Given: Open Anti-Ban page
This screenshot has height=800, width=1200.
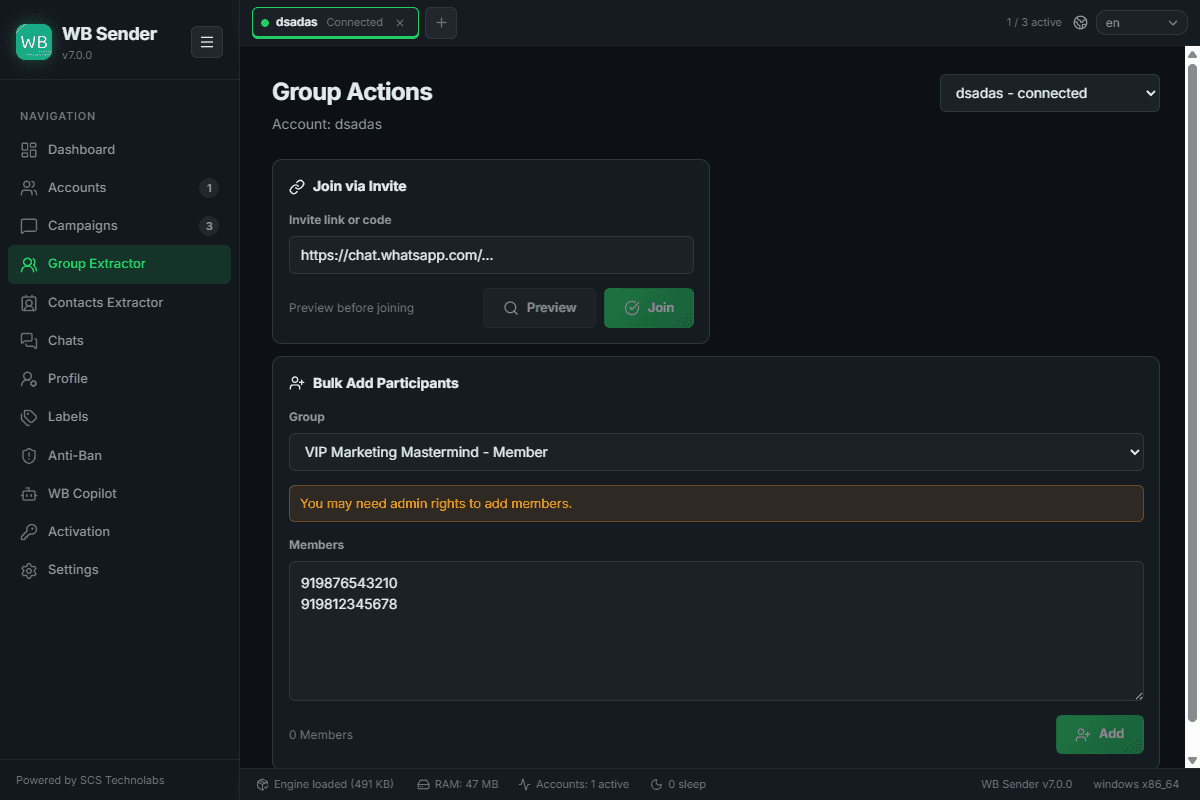Looking at the screenshot, I should pyautogui.click(x=119, y=456).
